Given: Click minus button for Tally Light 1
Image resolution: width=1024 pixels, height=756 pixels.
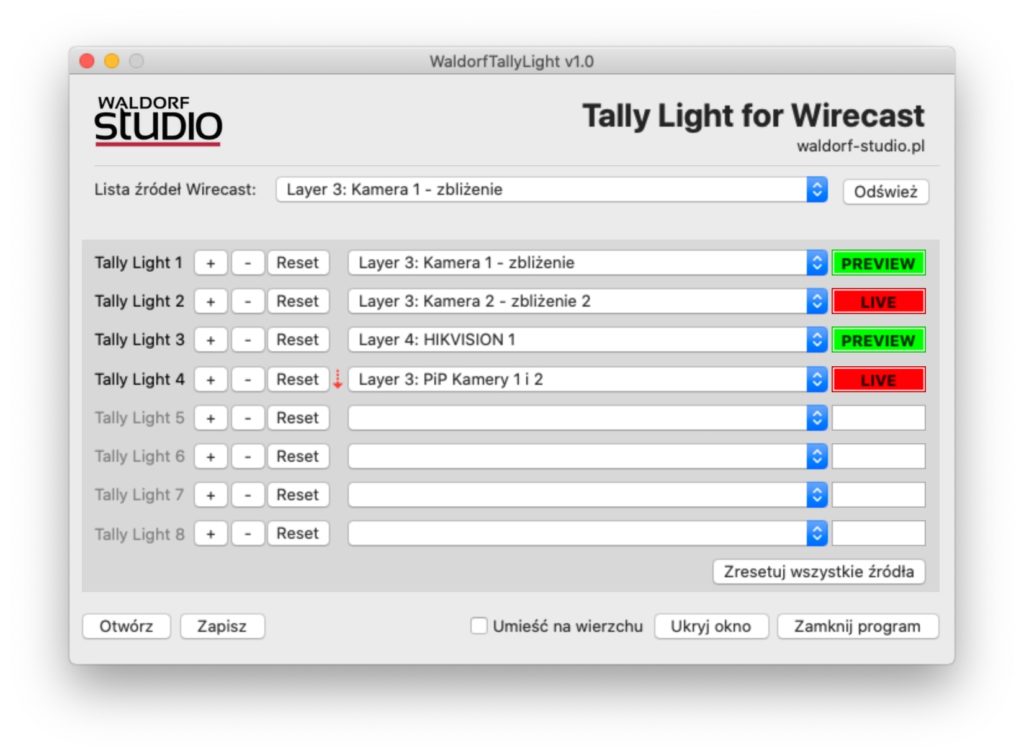Looking at the screenshot, I should 248,263.
